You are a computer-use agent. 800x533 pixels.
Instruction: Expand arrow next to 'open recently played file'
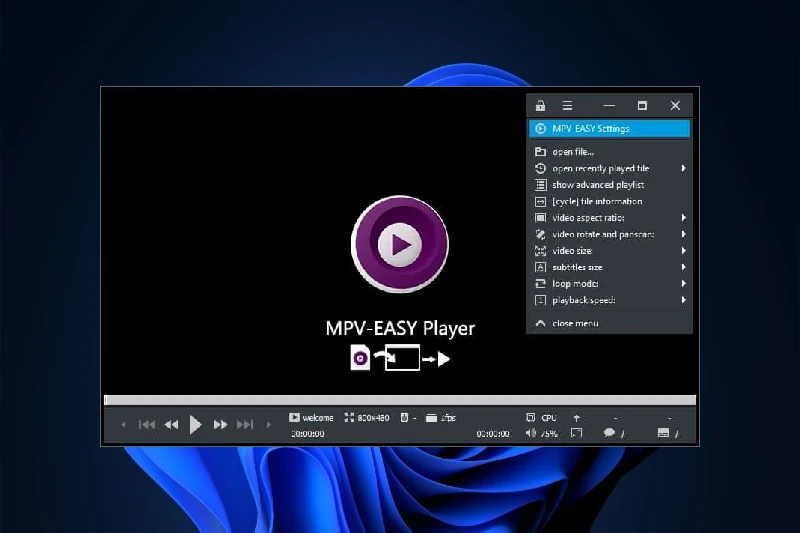click(x=683, y=168)
